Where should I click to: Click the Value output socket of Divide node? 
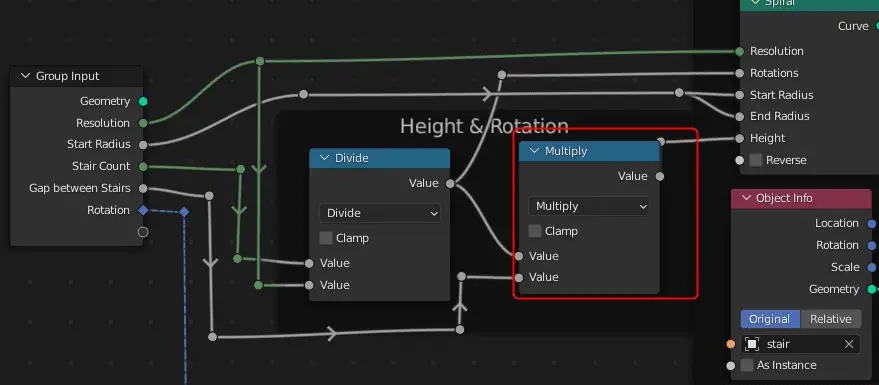click(450, 183)
